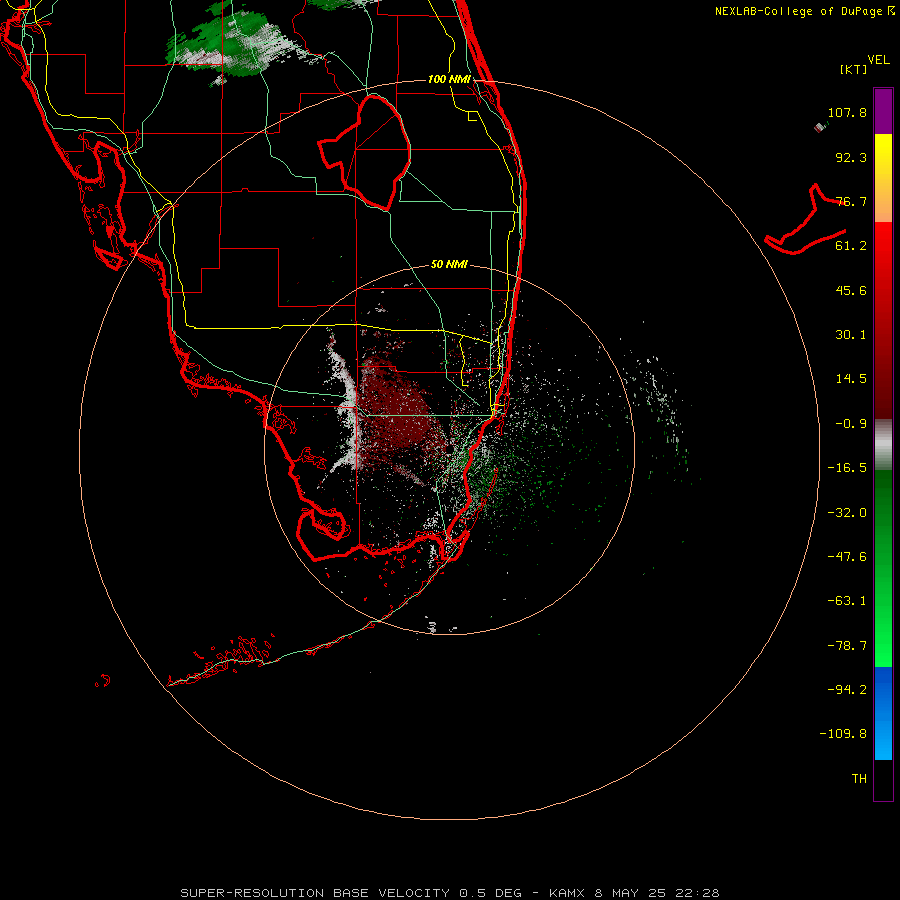The width and height of the screenshot is (900, 900).
Task: Click the -78.7 velocity scale value
Action: [847, 646]
